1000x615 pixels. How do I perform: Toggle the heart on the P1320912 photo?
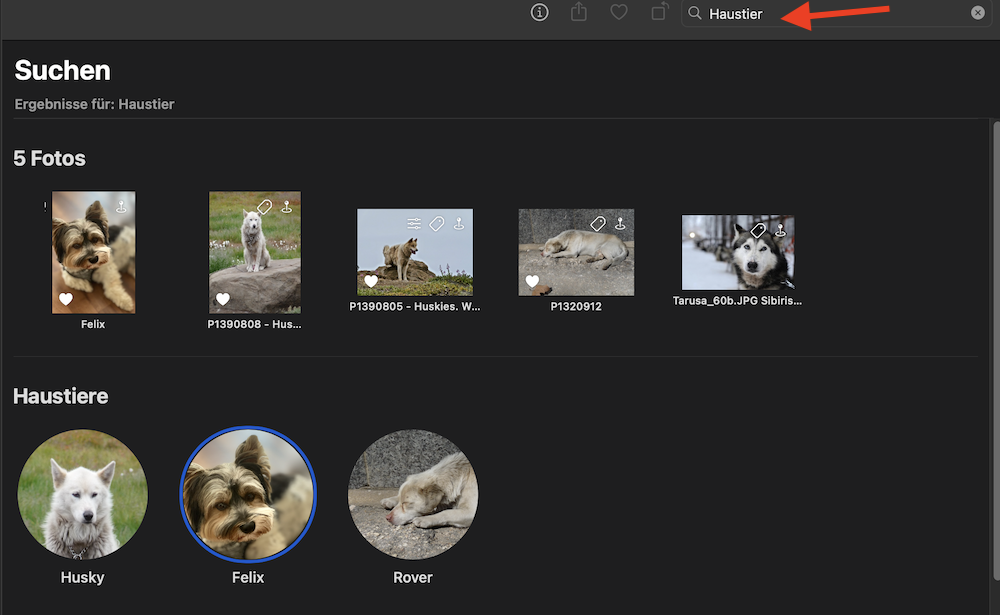tap(532, 281)
